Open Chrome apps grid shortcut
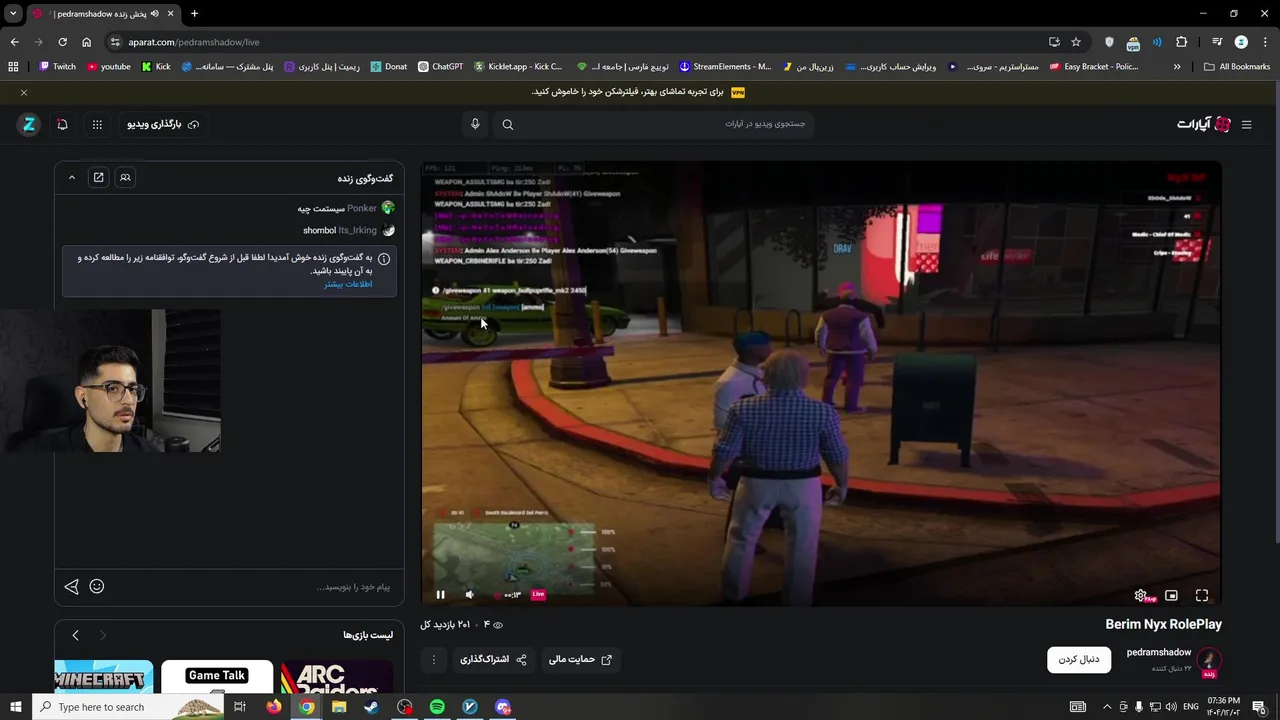The width and height of the screenshot is (1280, 720). pos(13,67)
